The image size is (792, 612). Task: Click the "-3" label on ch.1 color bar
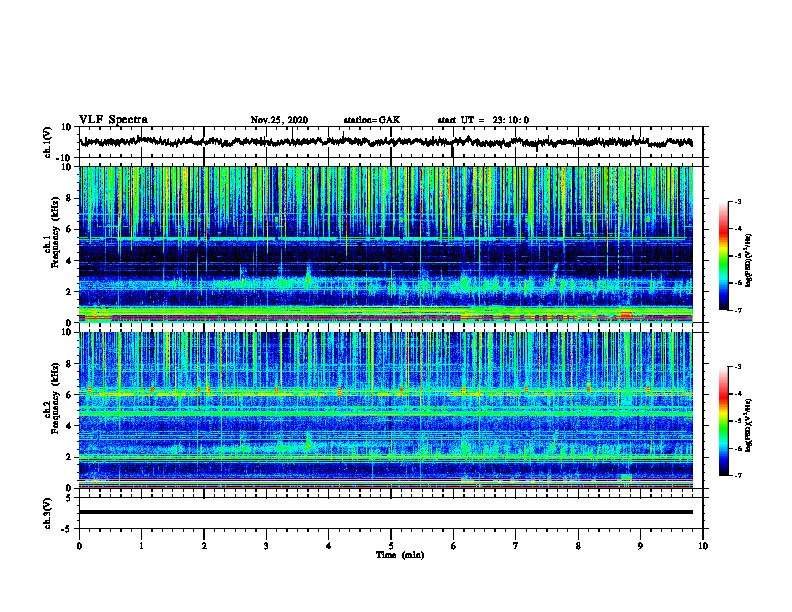[737, 201]
